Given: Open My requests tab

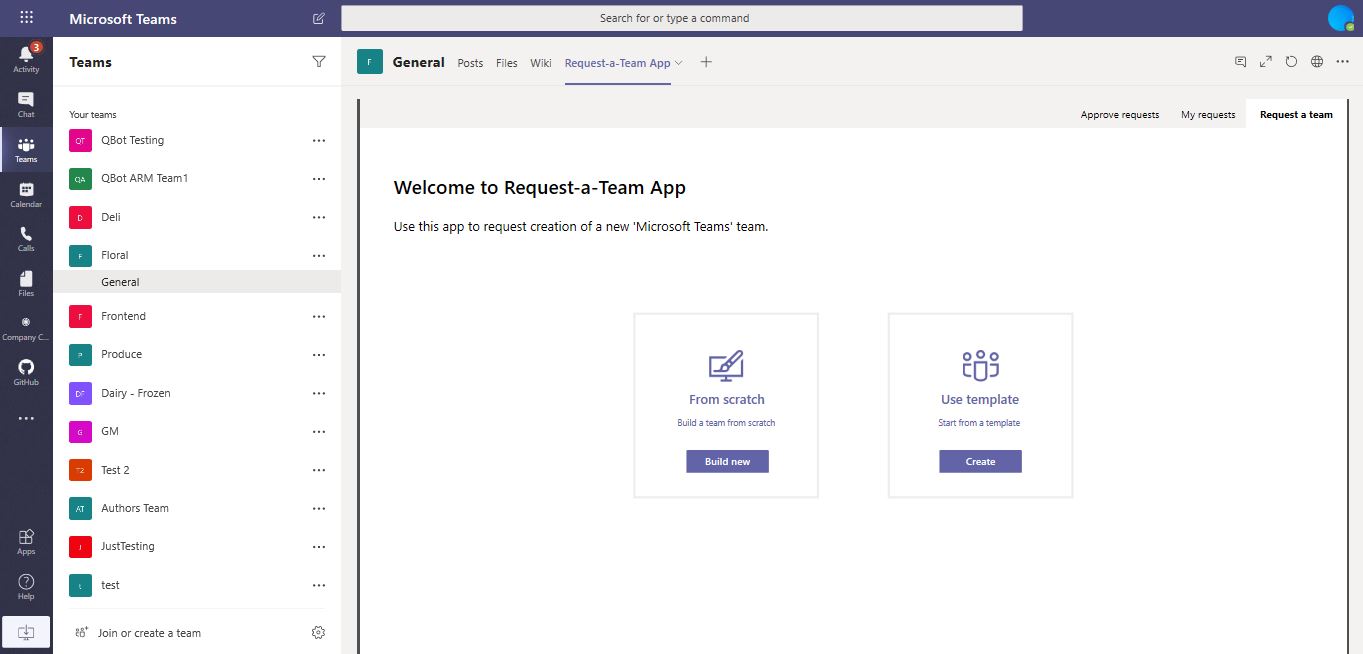Looking at the screenshot, I should click(1208, 115).
